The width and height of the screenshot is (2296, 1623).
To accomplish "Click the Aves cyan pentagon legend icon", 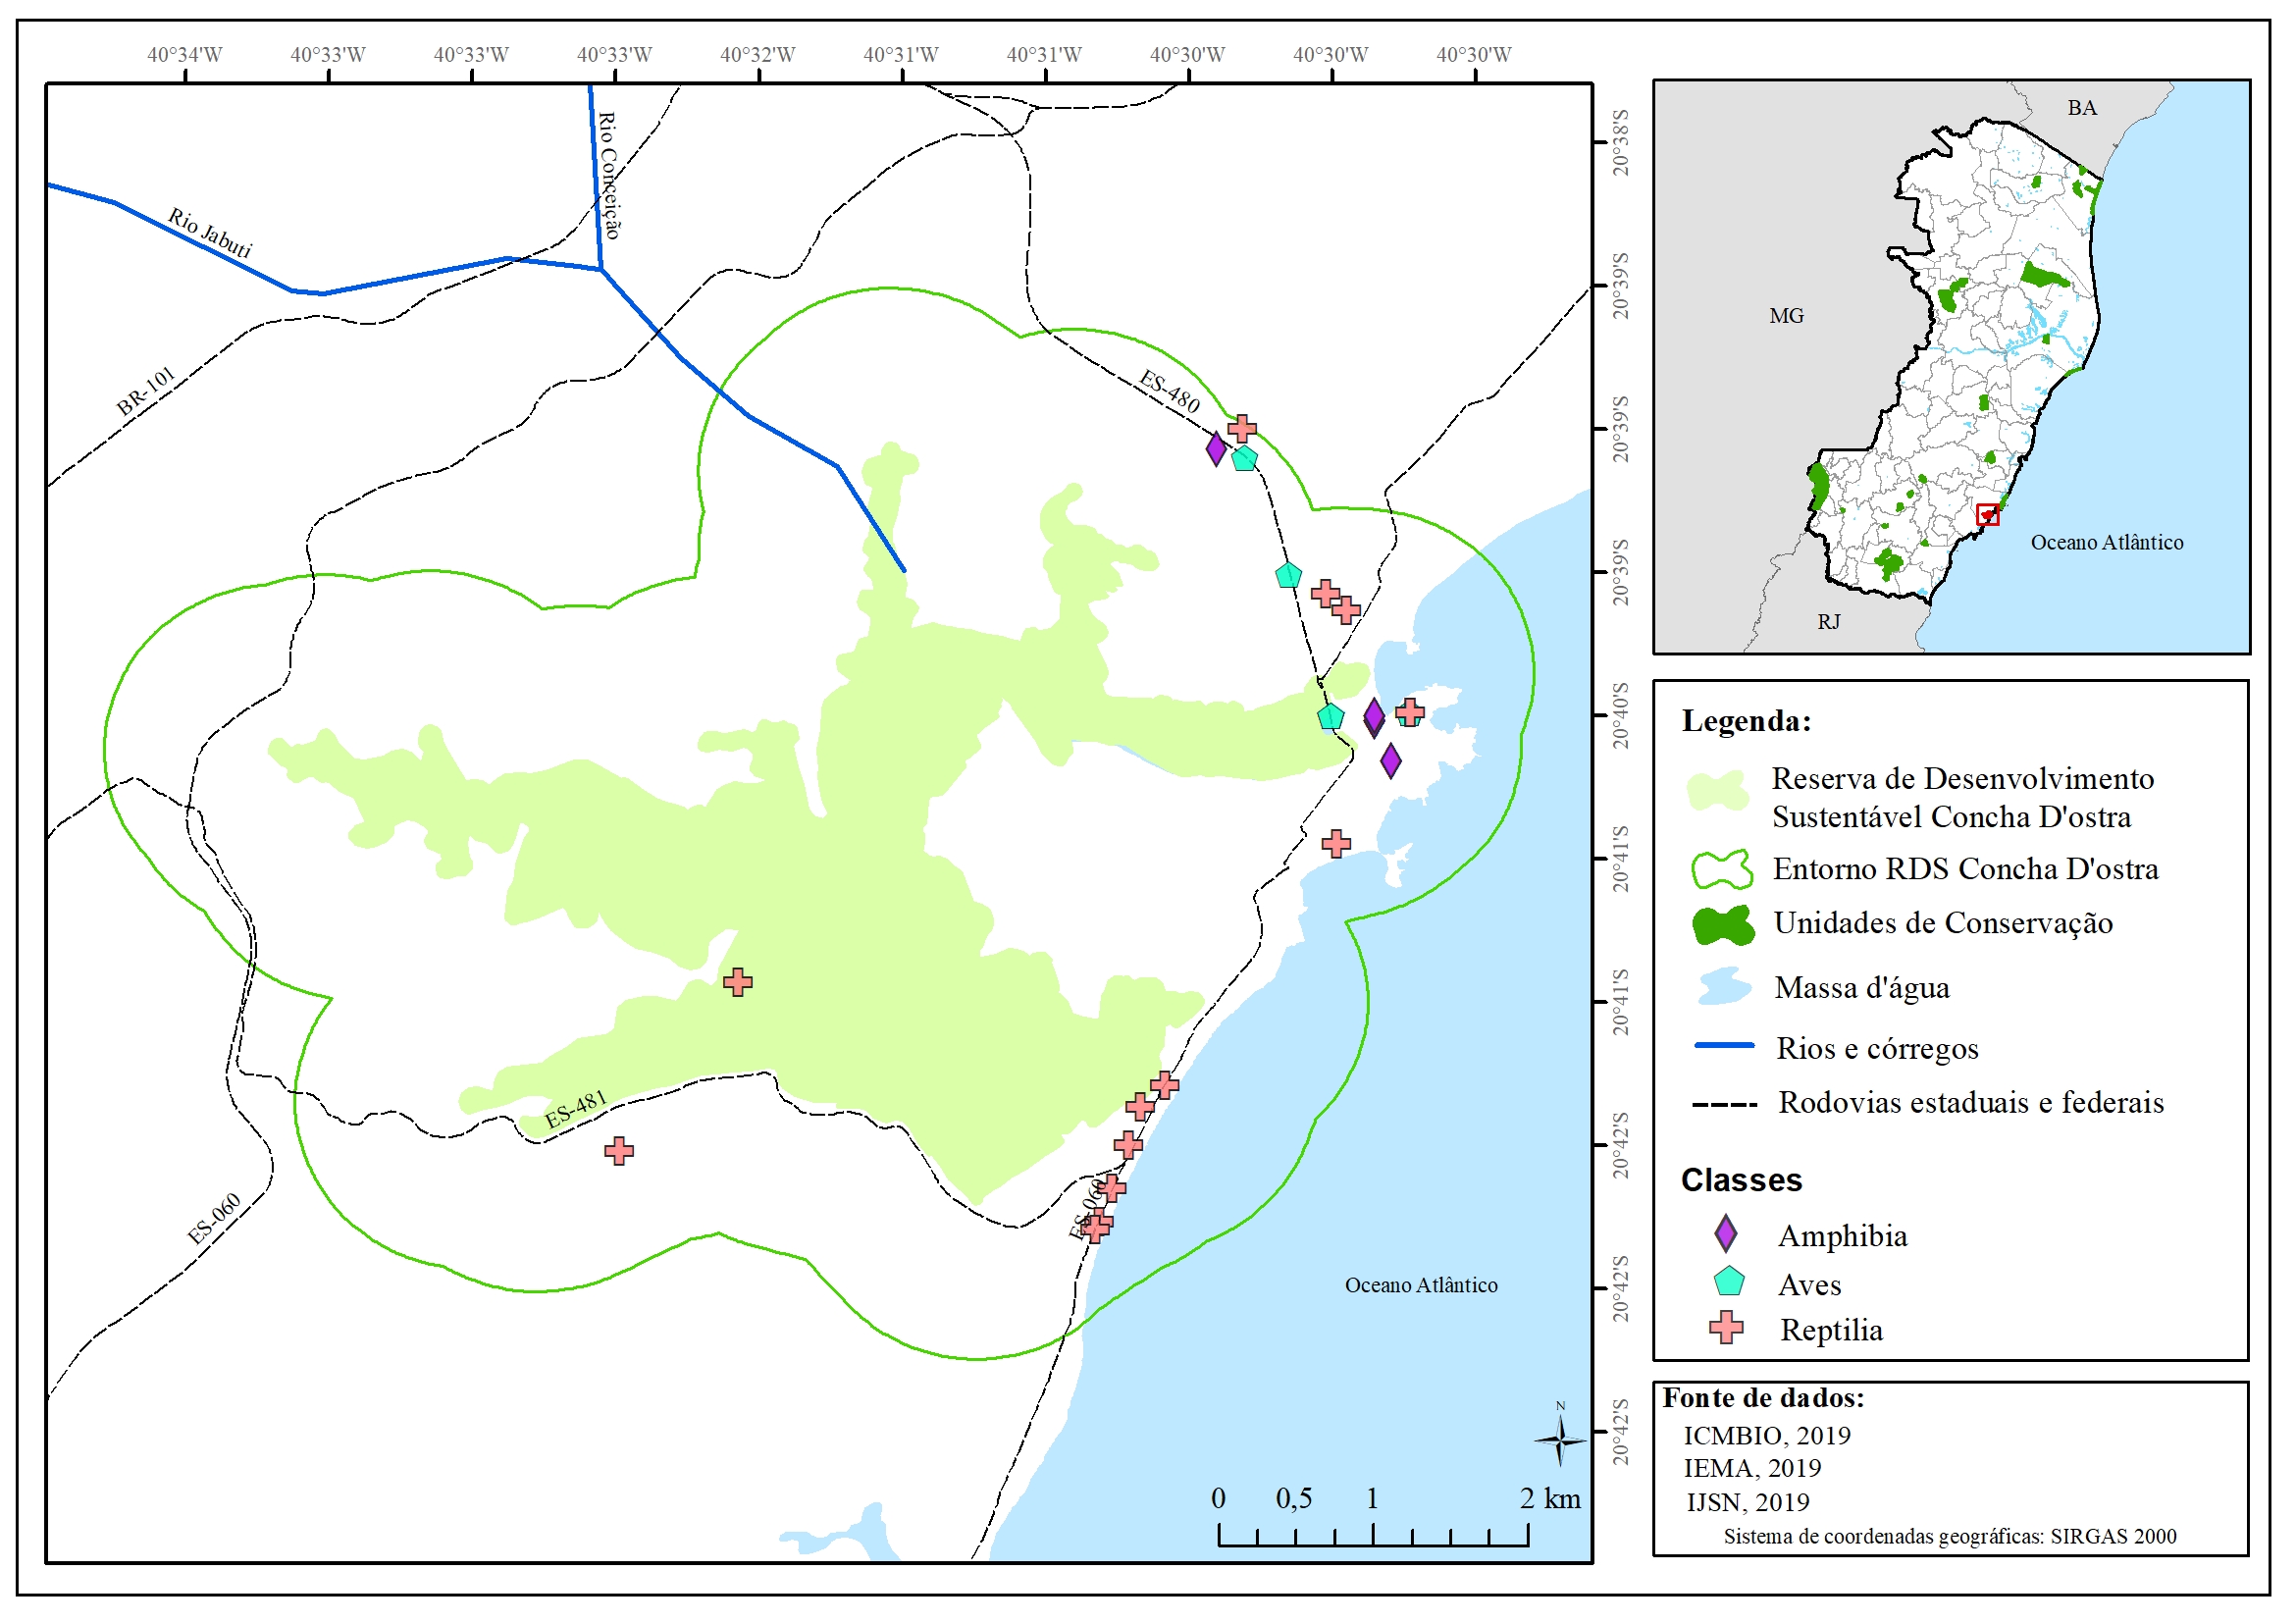I will 1729,1281.
